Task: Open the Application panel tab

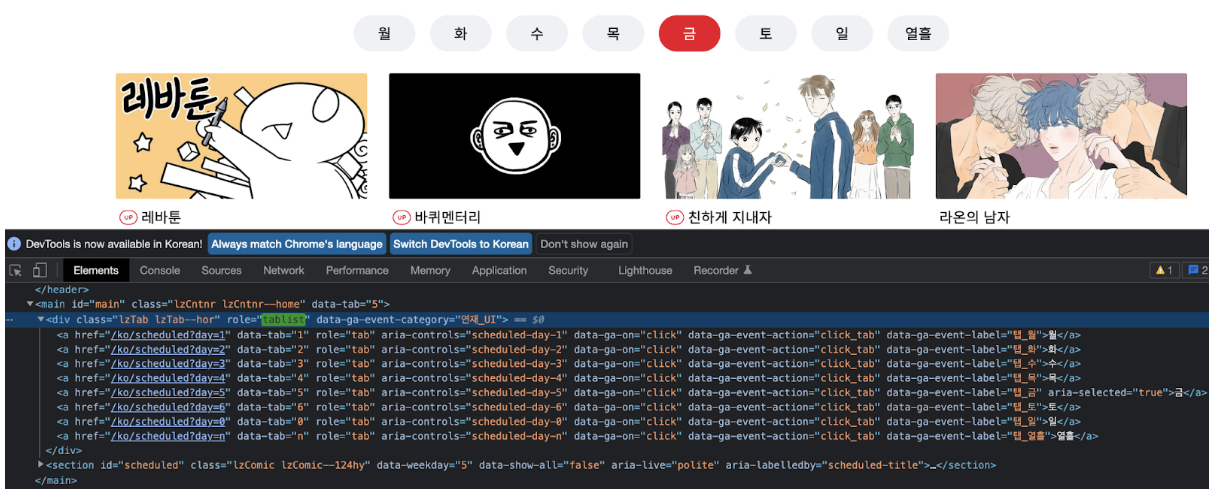Action: pyautogui.click(x=499, y=270)
